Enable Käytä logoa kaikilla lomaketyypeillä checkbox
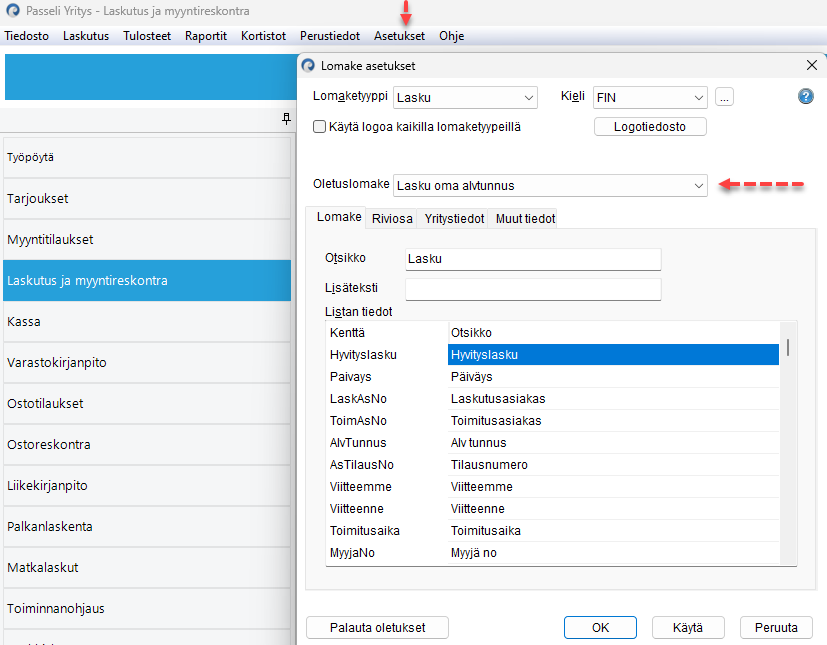 [320, 127]
